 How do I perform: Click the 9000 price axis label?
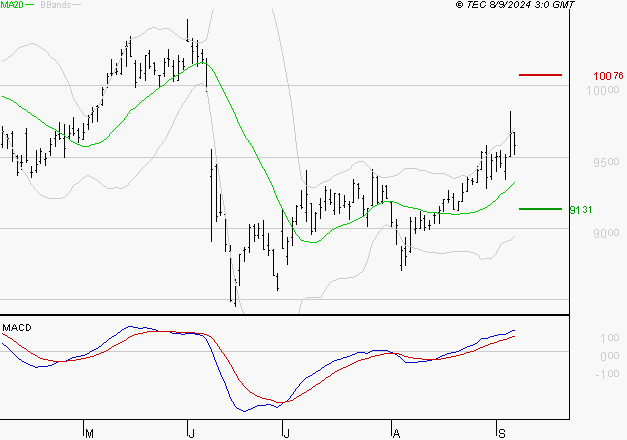pyautogui.click(x=606, y=233)
